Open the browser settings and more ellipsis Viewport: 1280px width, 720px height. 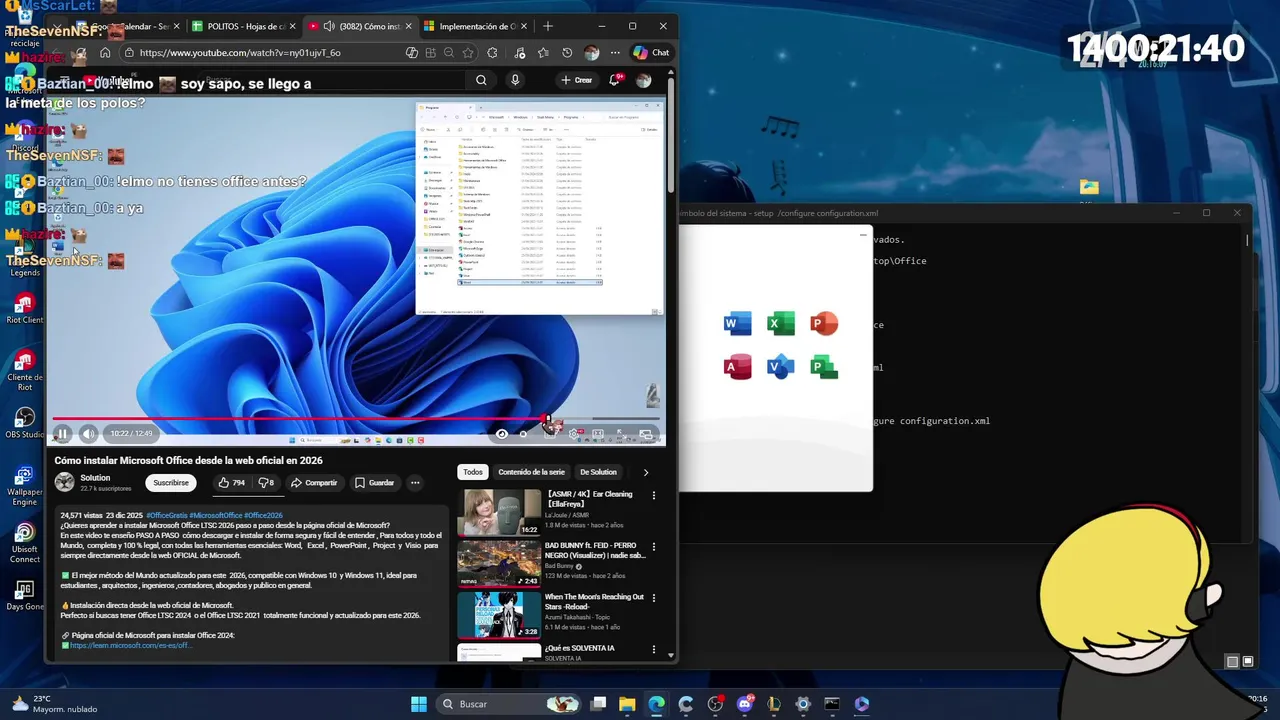coord(617,52)
